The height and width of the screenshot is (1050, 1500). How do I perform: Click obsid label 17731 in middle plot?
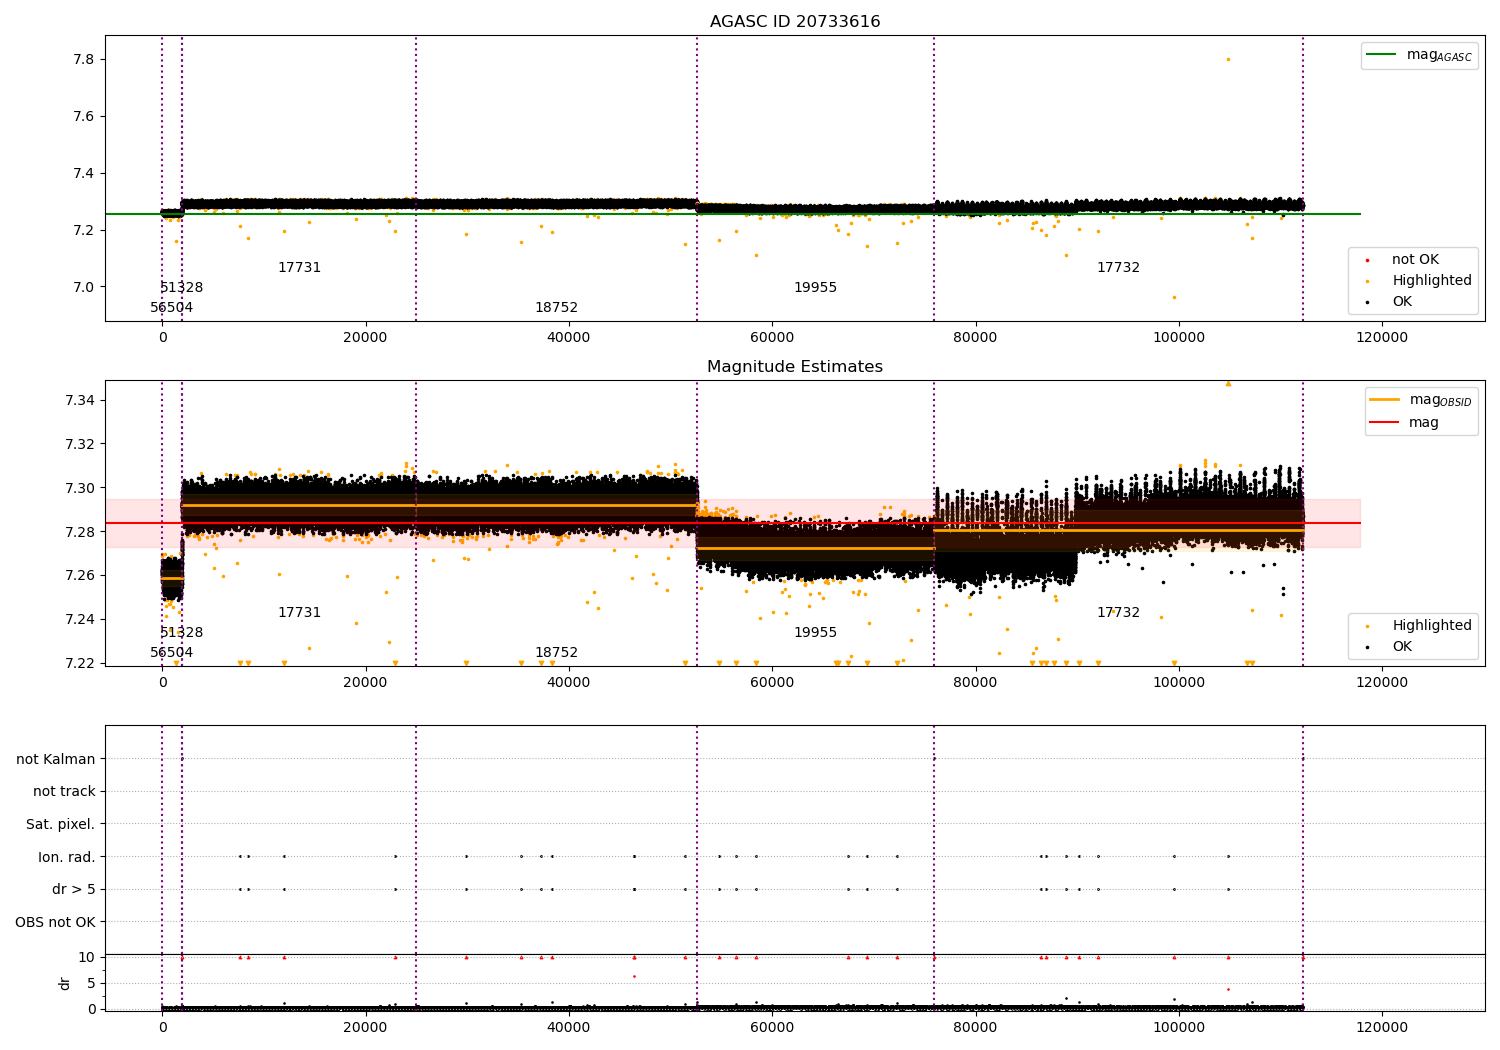pyautogui.click(x=299, y=613)
